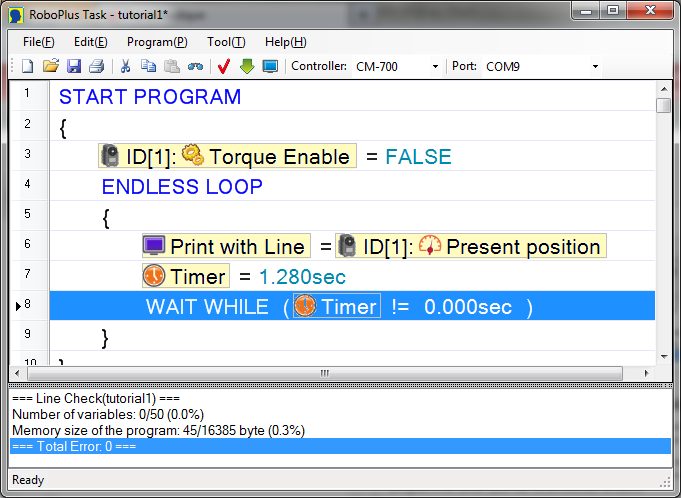The width and height of the screenshot is (681, 498).
Task: Open the File menu
Action: pos(39,42)
